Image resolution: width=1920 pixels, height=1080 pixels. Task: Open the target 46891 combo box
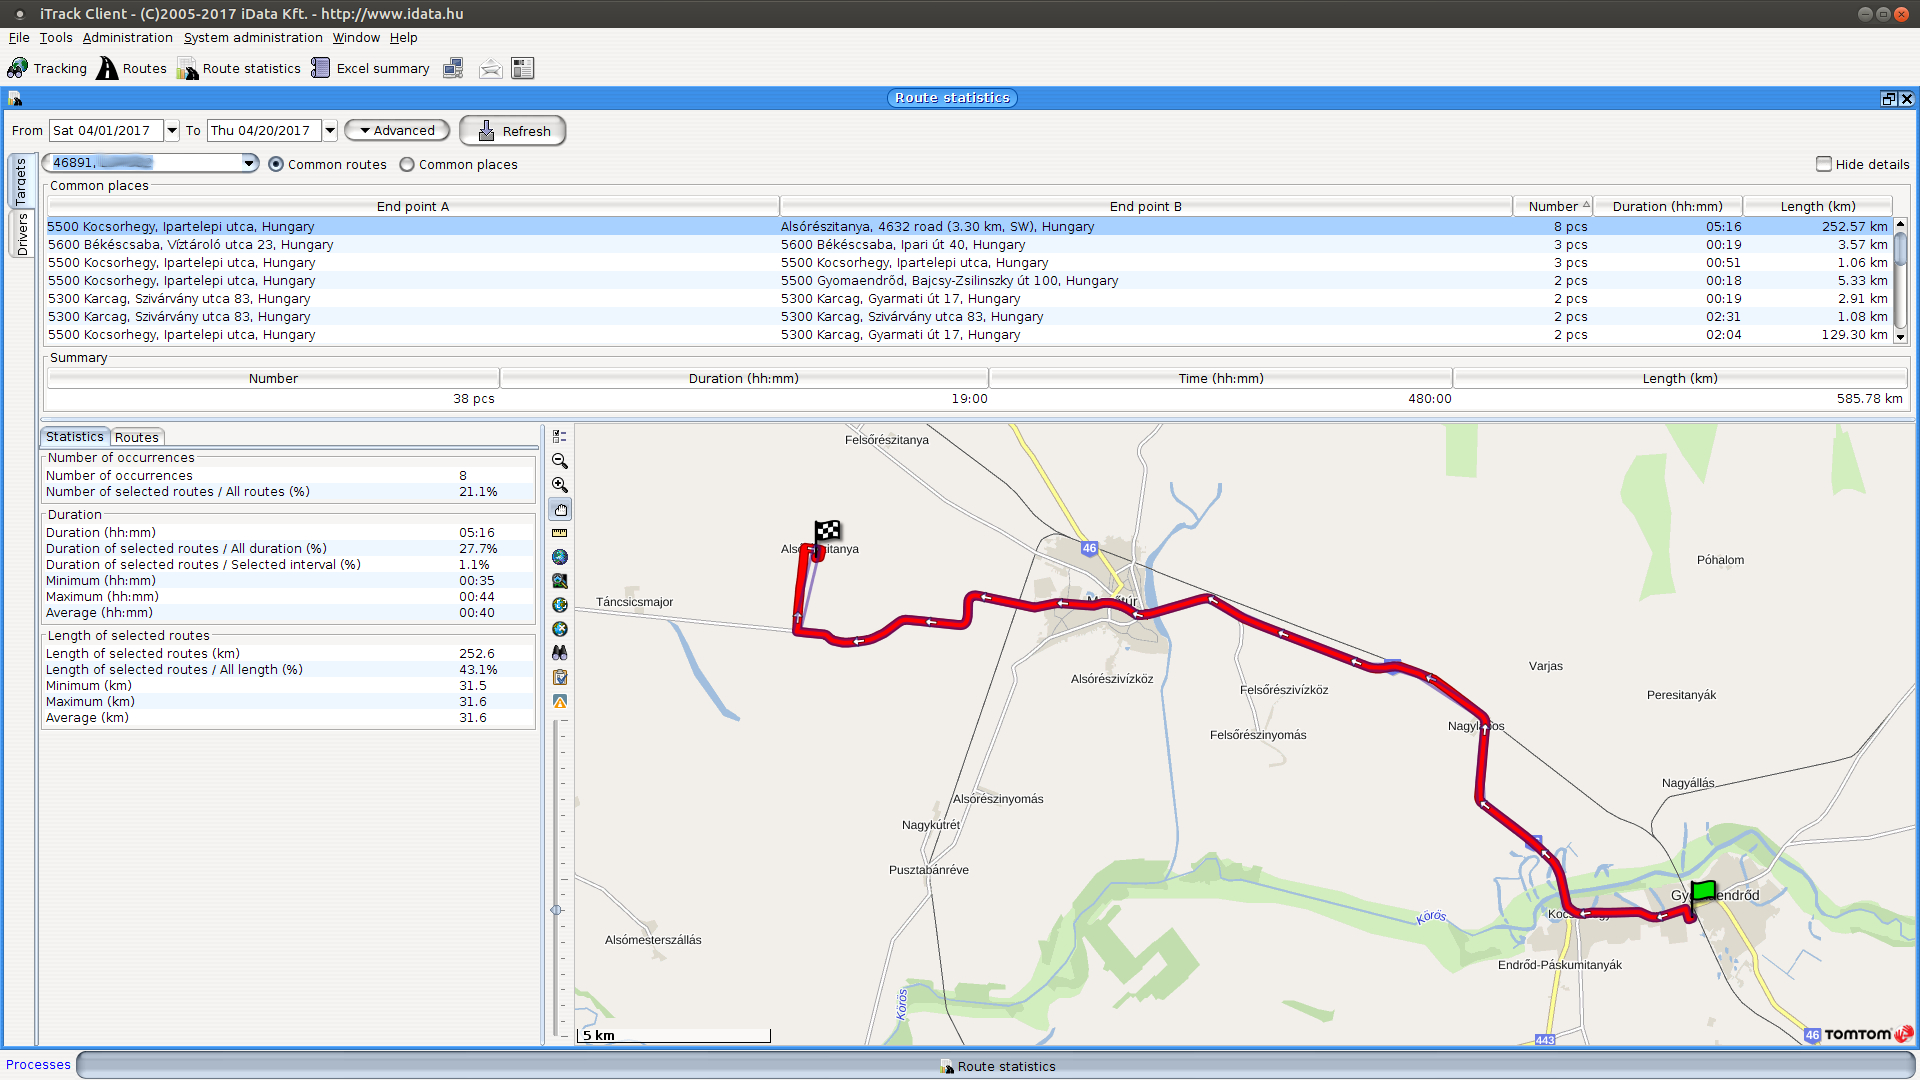pyautogui.click(x=248, y=163)
